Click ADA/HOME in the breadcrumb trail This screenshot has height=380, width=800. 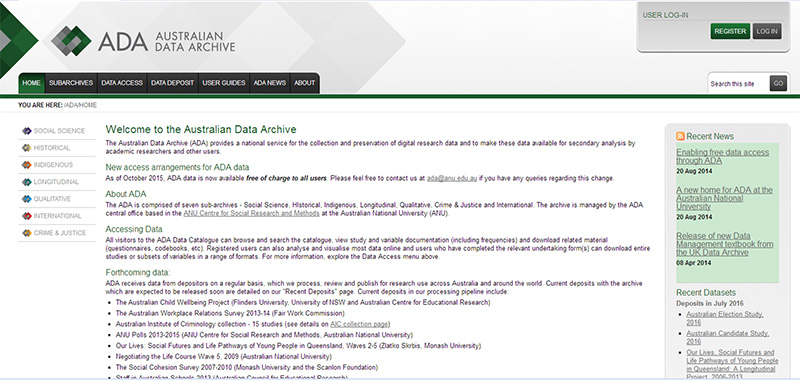pos(80,105)
